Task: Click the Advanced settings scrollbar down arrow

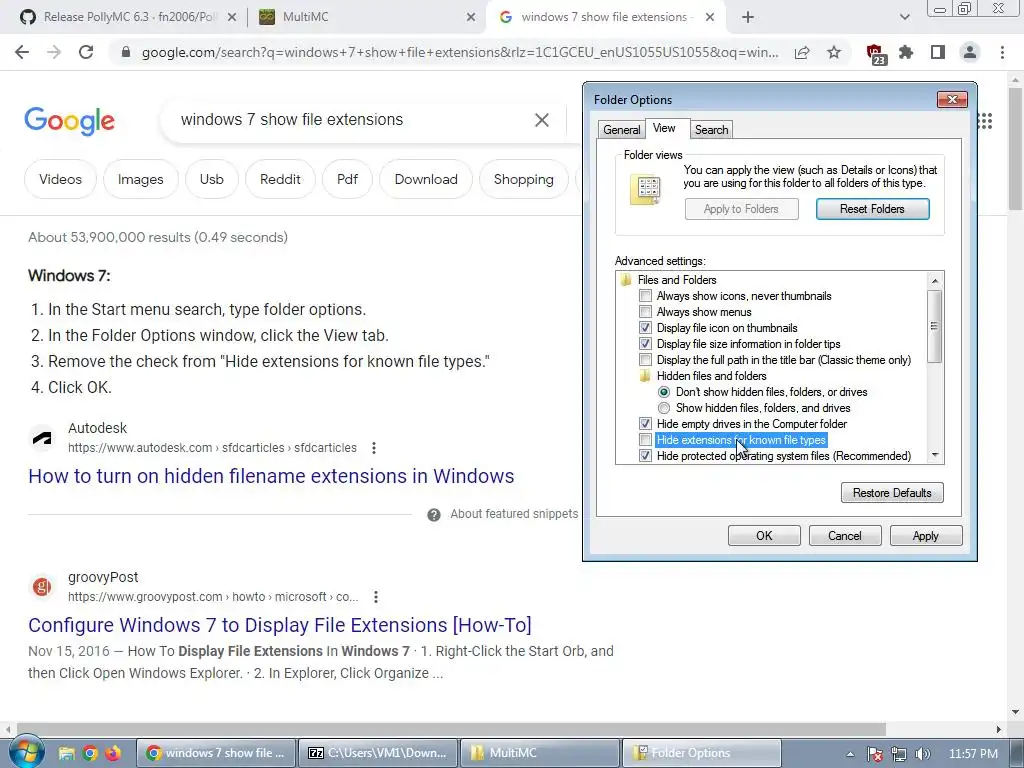Action: click(x=935, y=455)
